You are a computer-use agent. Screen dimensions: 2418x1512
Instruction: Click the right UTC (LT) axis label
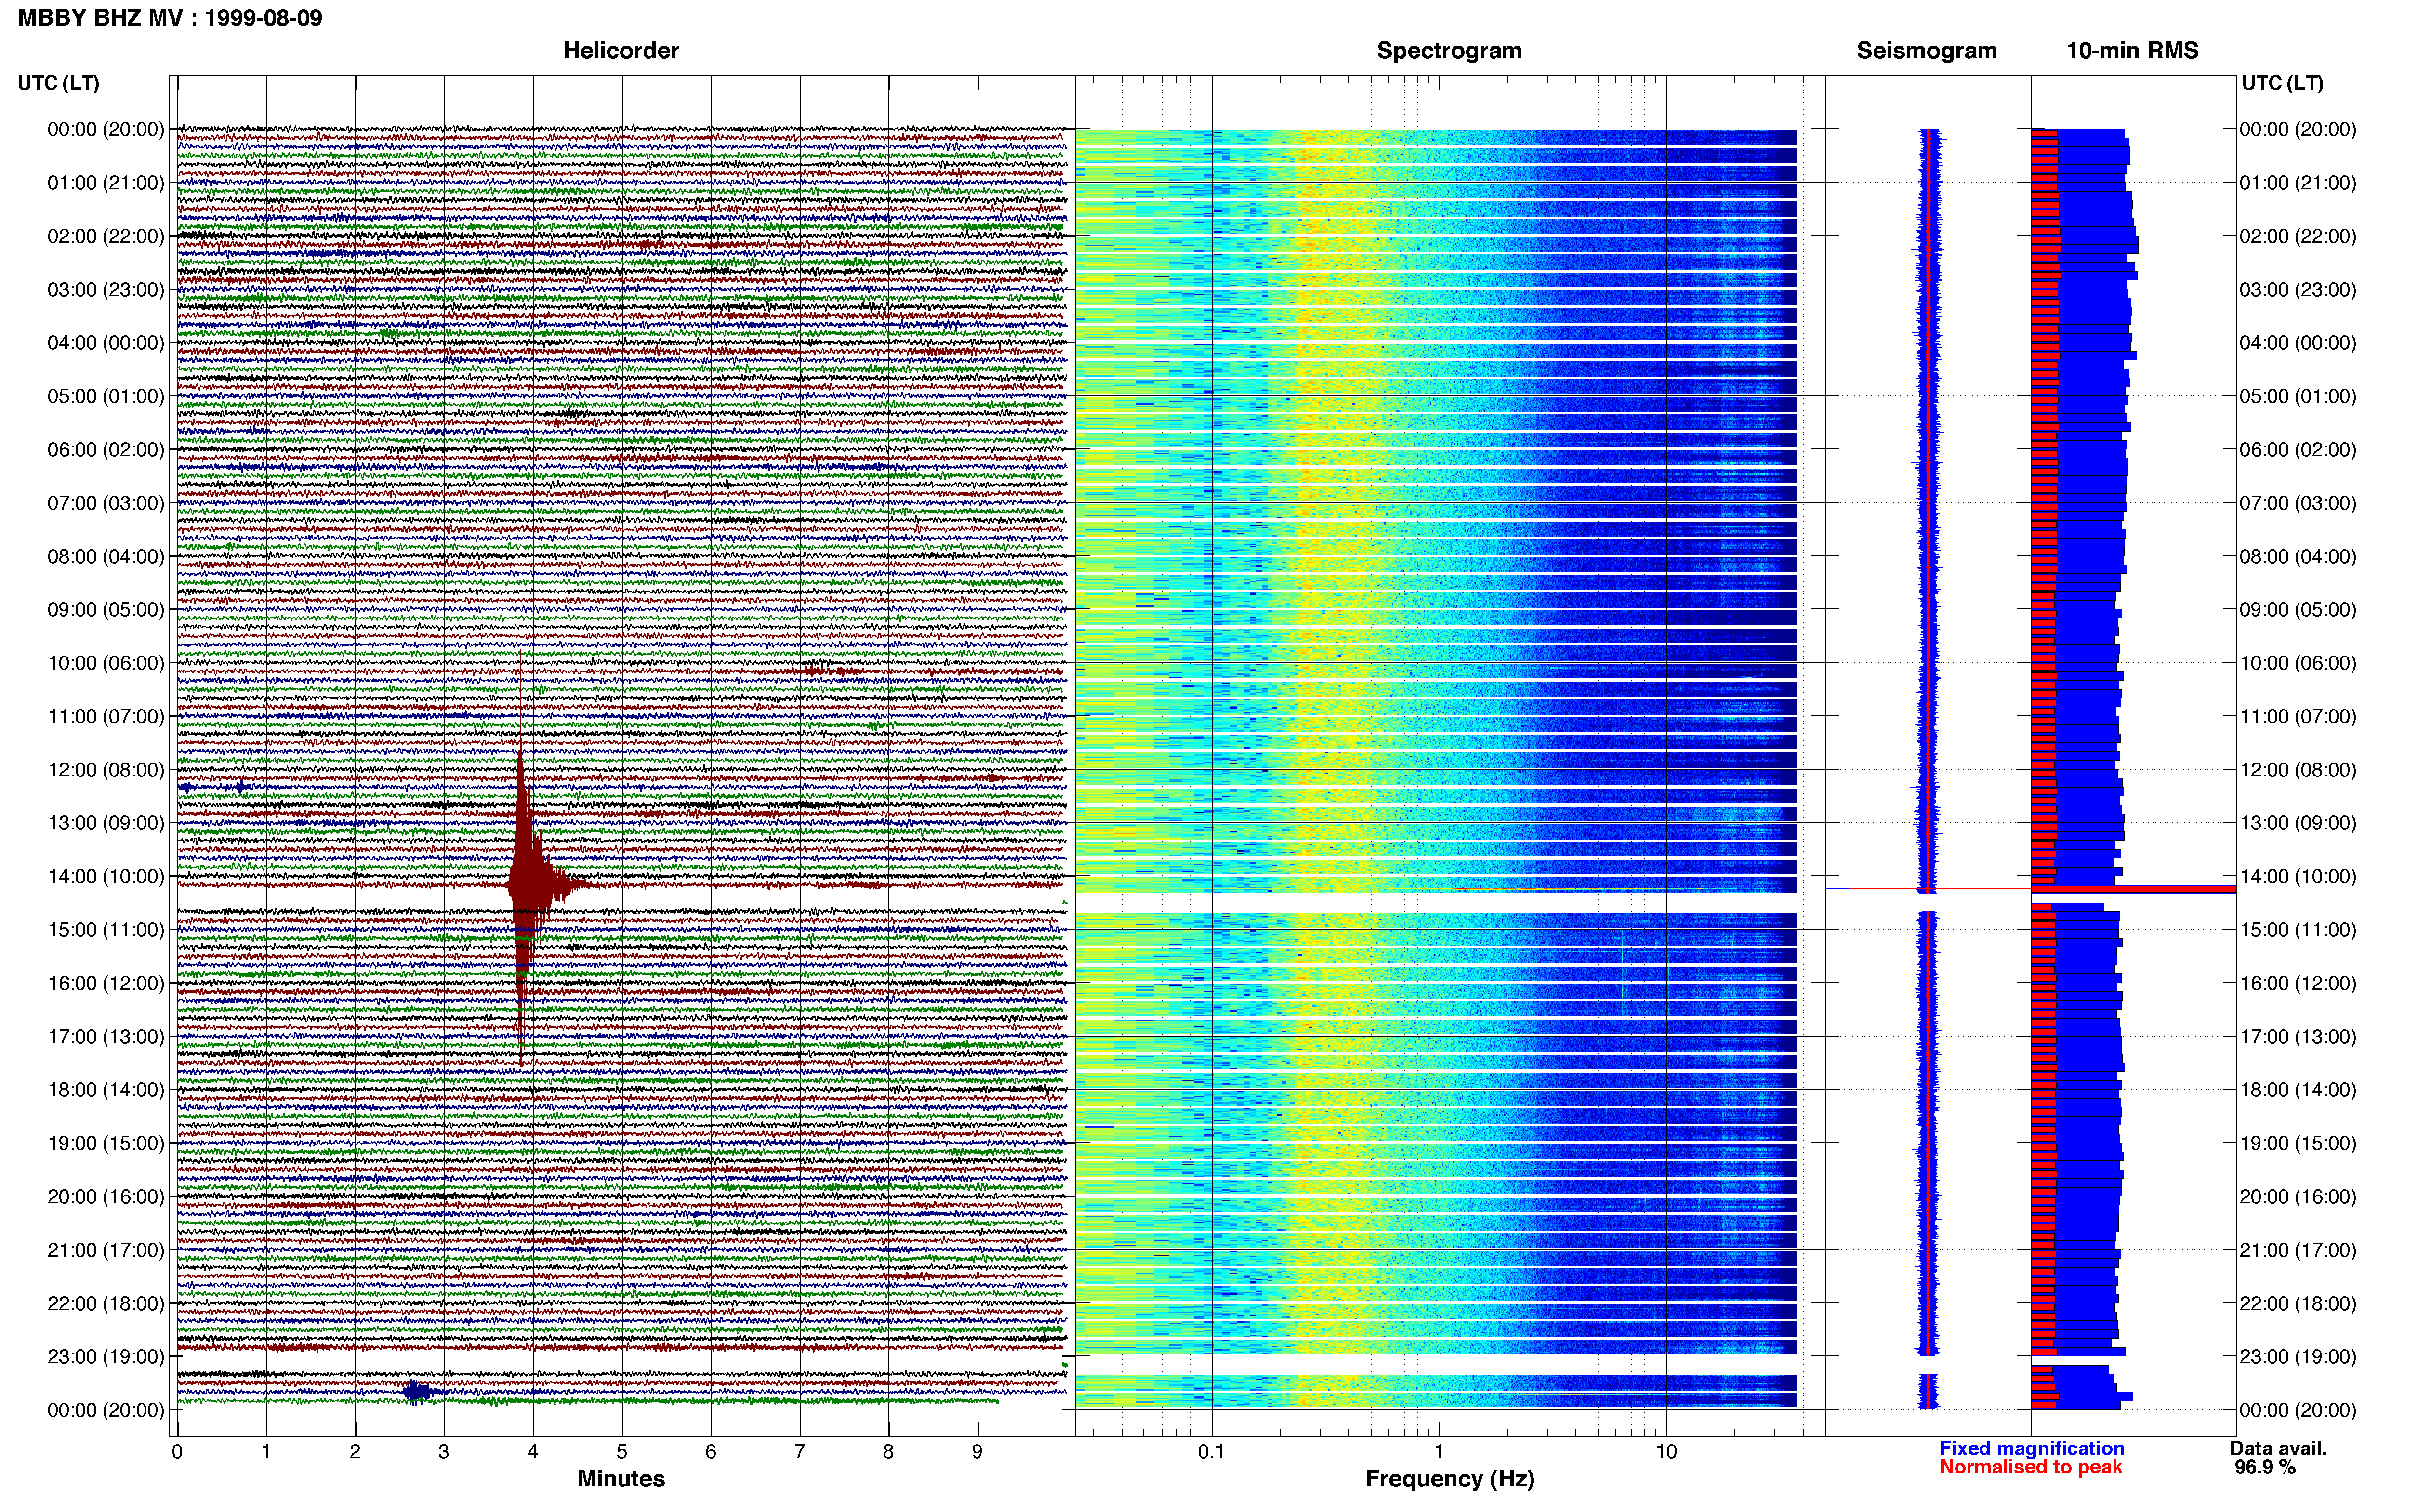pyautogui.click(x=2282, y=83)
